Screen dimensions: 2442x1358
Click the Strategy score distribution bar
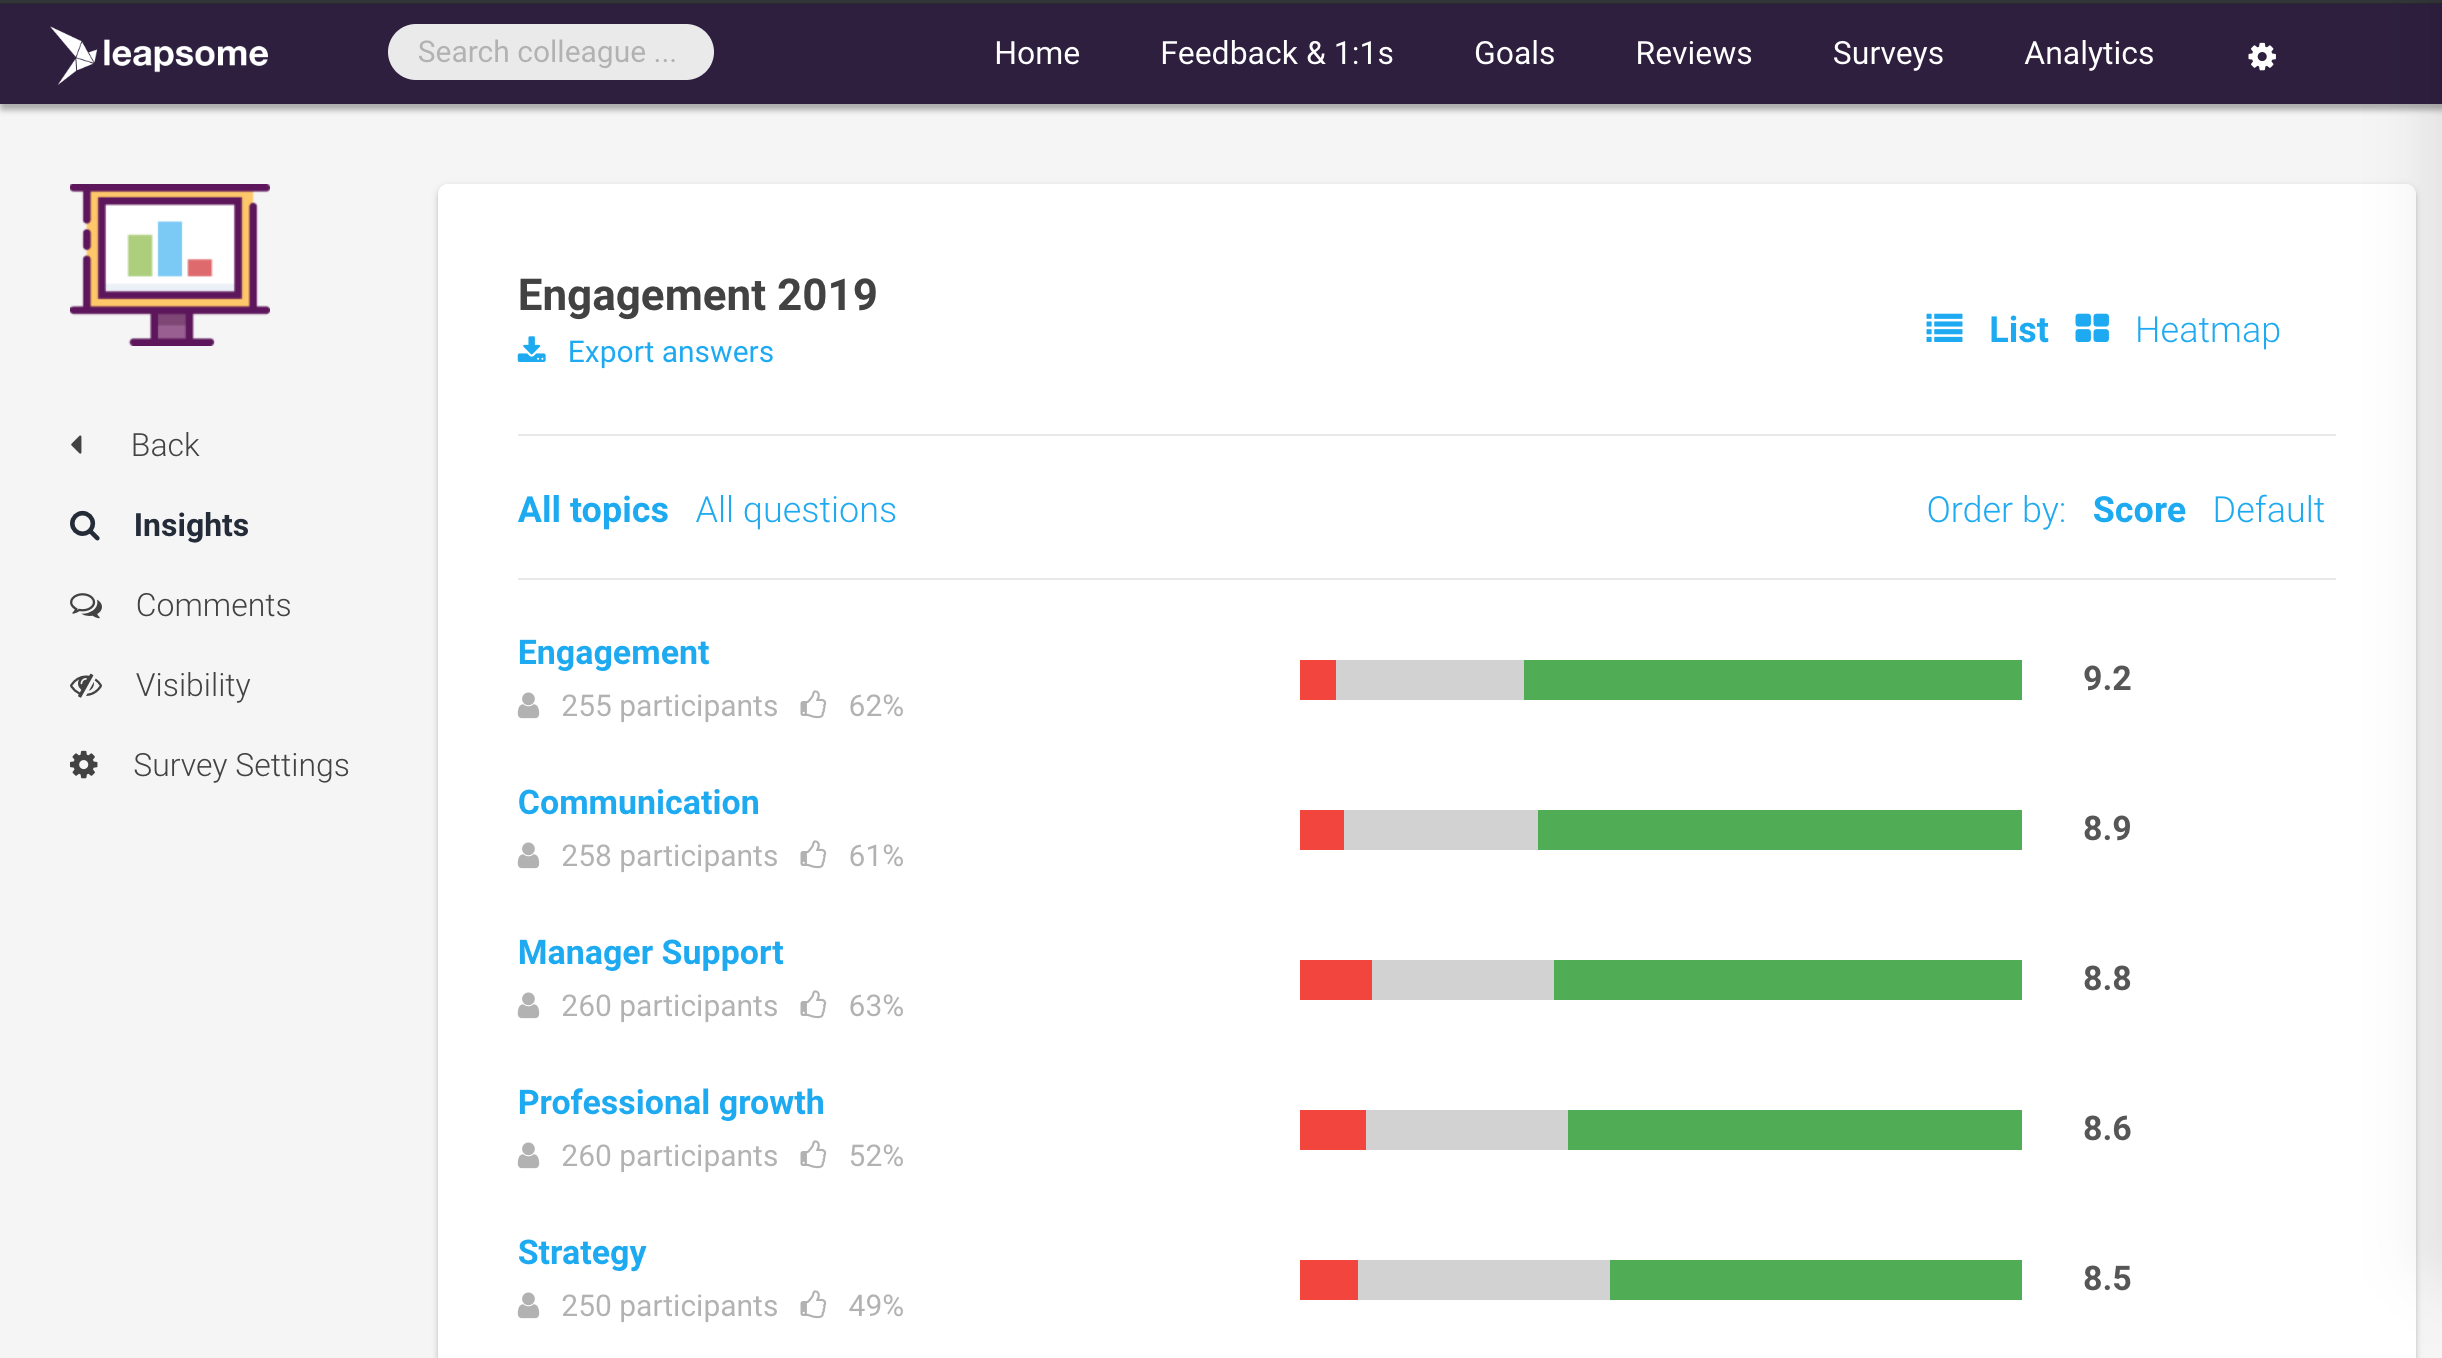tap(1660, 1280)
